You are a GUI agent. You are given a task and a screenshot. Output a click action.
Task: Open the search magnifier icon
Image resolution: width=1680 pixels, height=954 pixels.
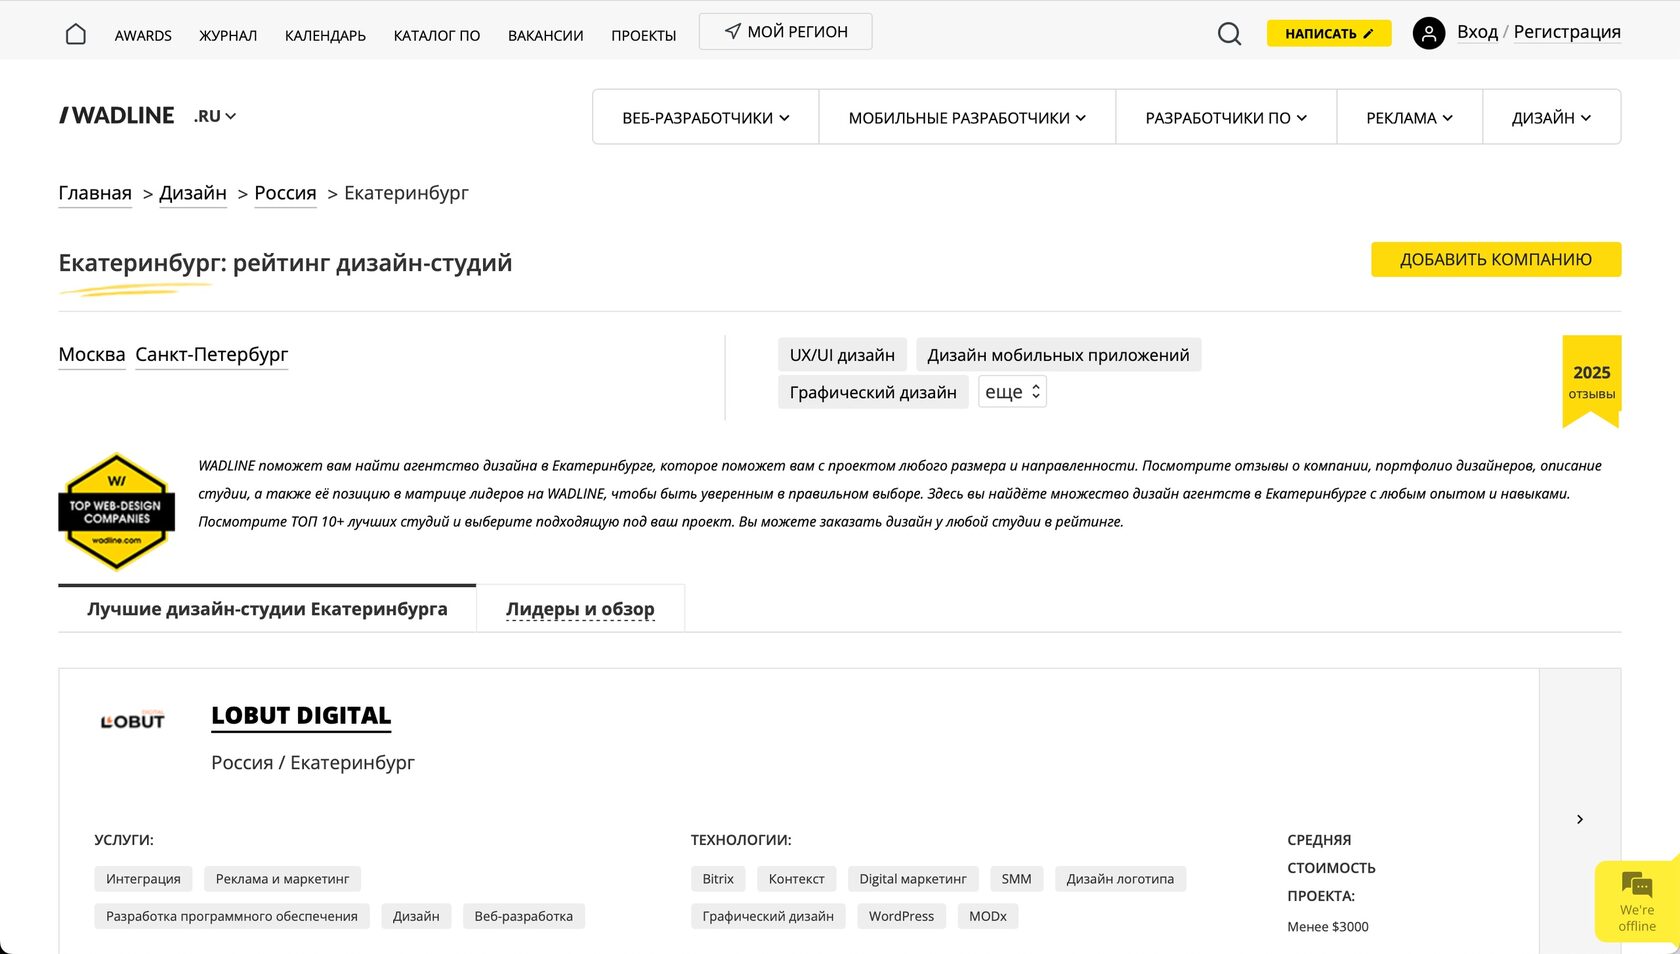[x=1229, y=34]
